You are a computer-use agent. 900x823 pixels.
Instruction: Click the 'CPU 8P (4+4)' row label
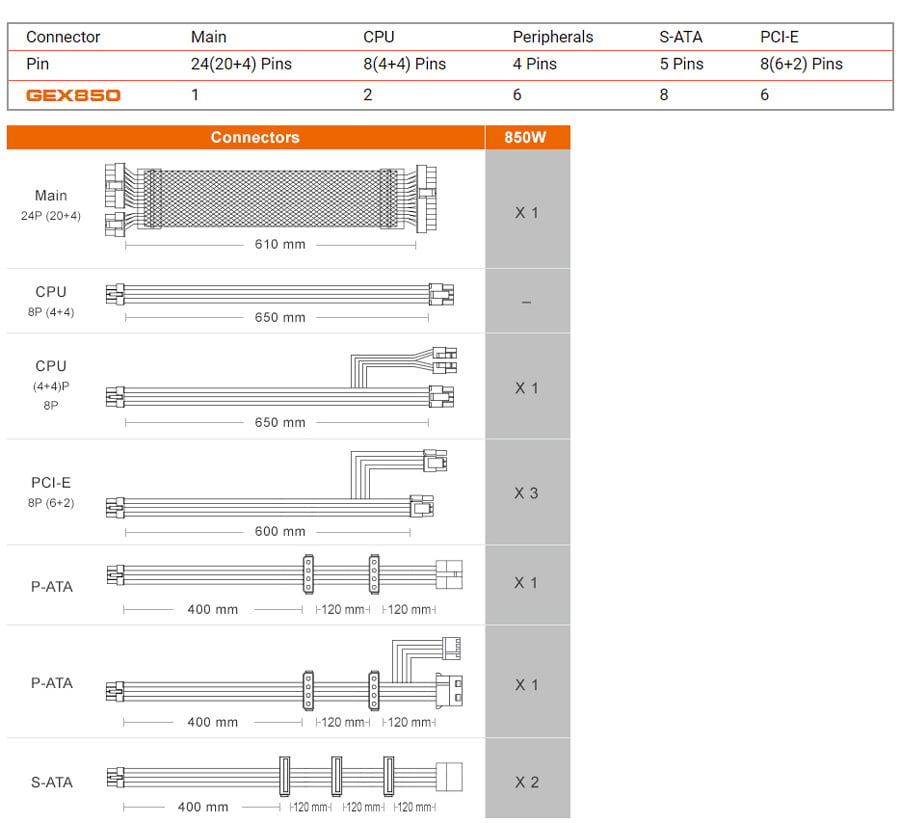(x=51, y=301)
